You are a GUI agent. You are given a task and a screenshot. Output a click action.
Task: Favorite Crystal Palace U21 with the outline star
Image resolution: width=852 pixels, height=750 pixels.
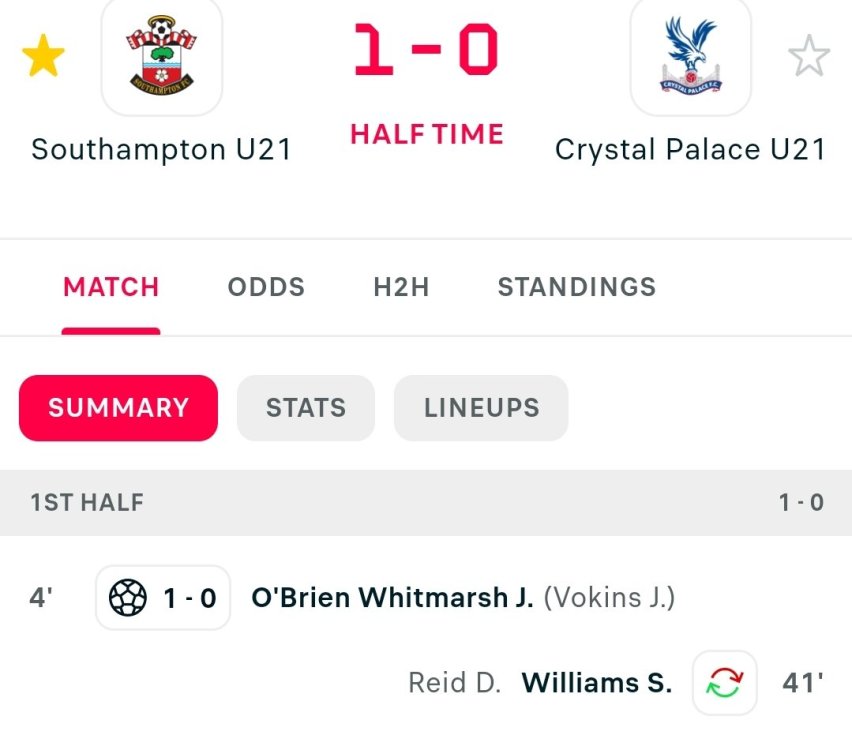pos(809,57)
